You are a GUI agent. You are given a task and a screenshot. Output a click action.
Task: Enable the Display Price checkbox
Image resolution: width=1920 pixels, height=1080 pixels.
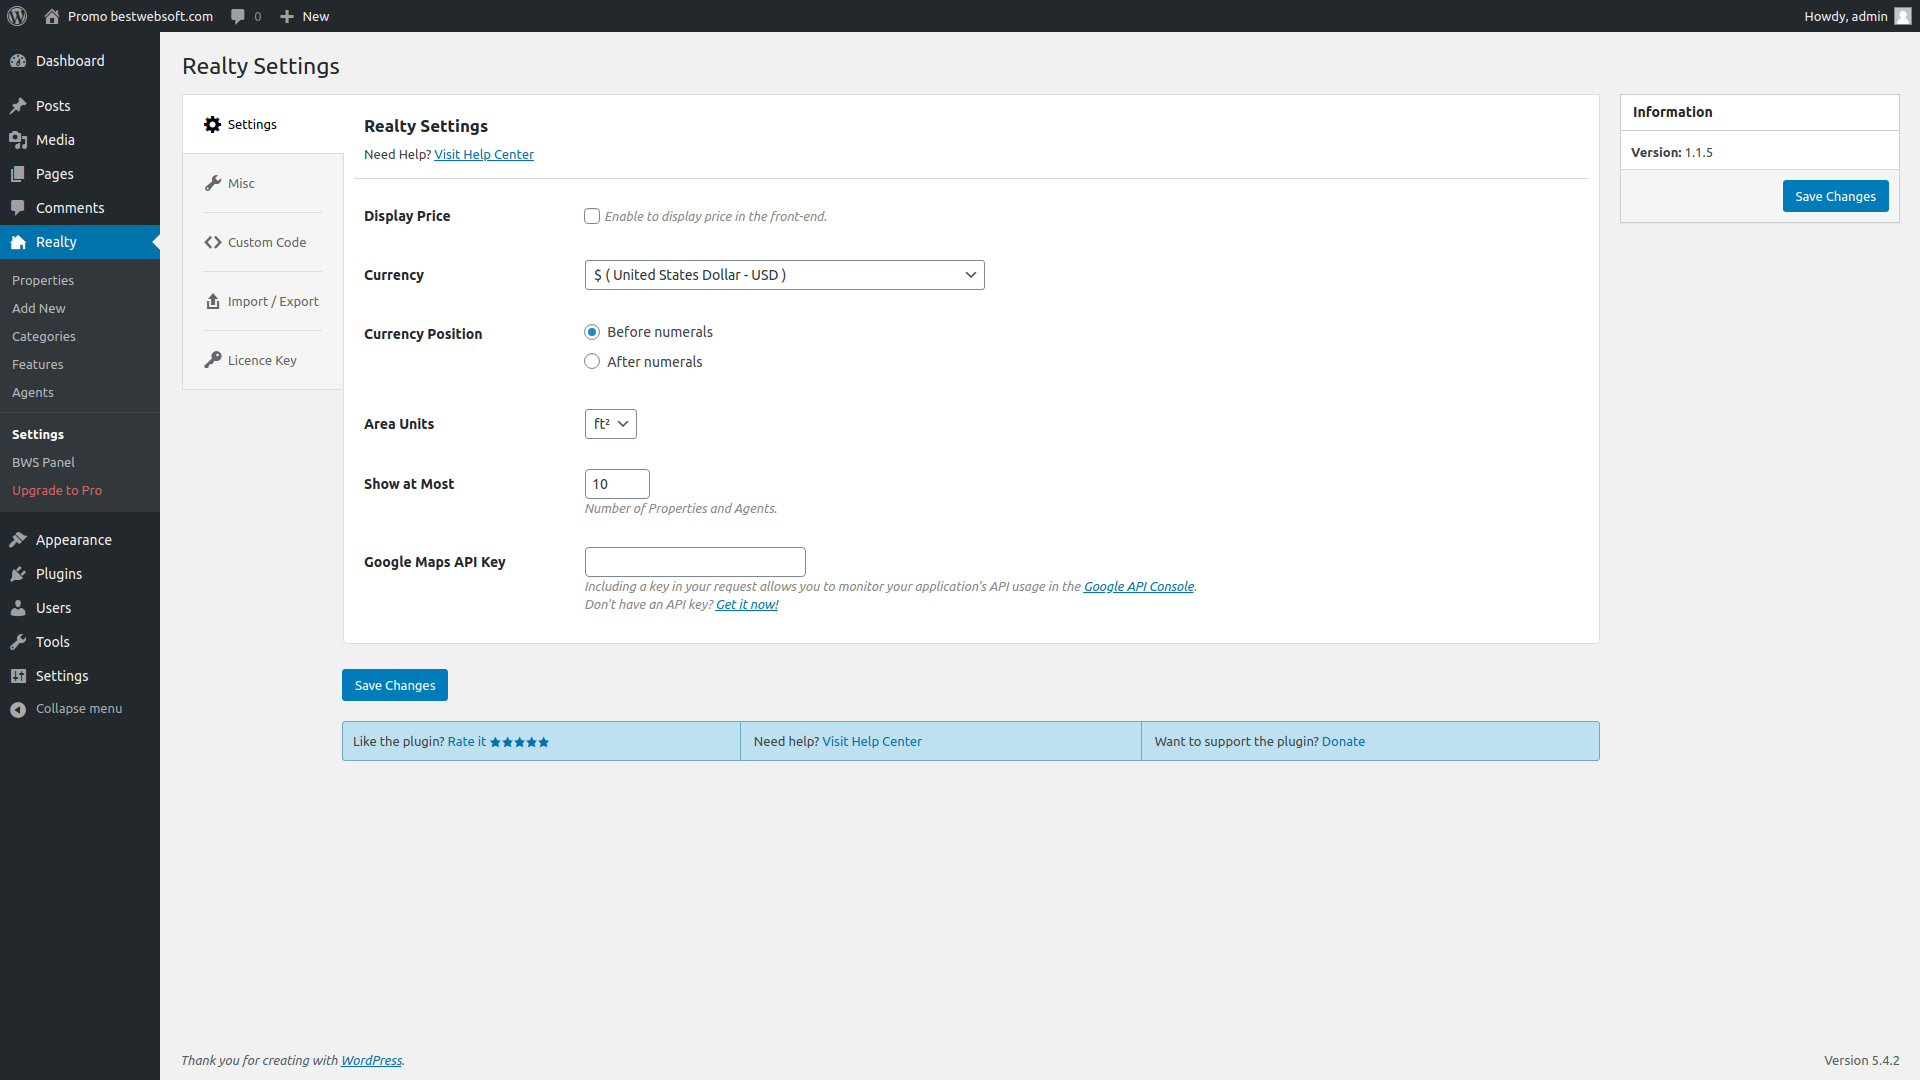(x=592, y=216)
